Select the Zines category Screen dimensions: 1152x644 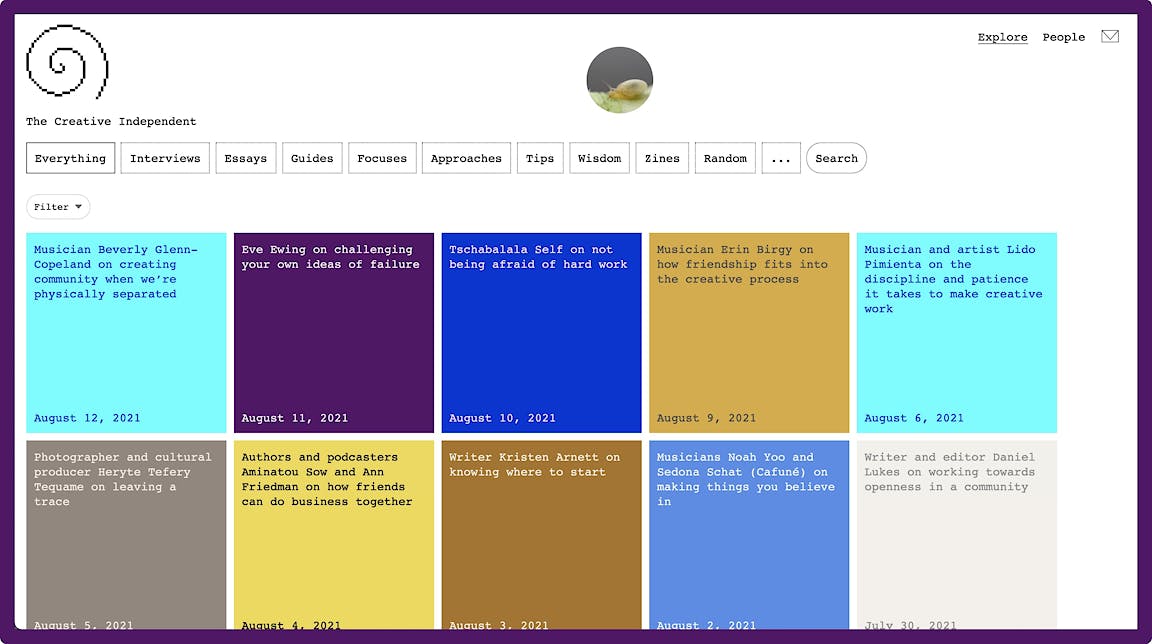pyautogui.click(x=662, y=158)
